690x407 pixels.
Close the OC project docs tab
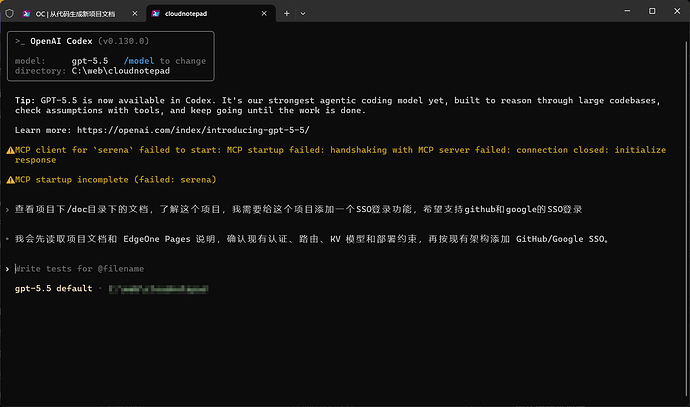pyautogui.click(x=135, y=14)
